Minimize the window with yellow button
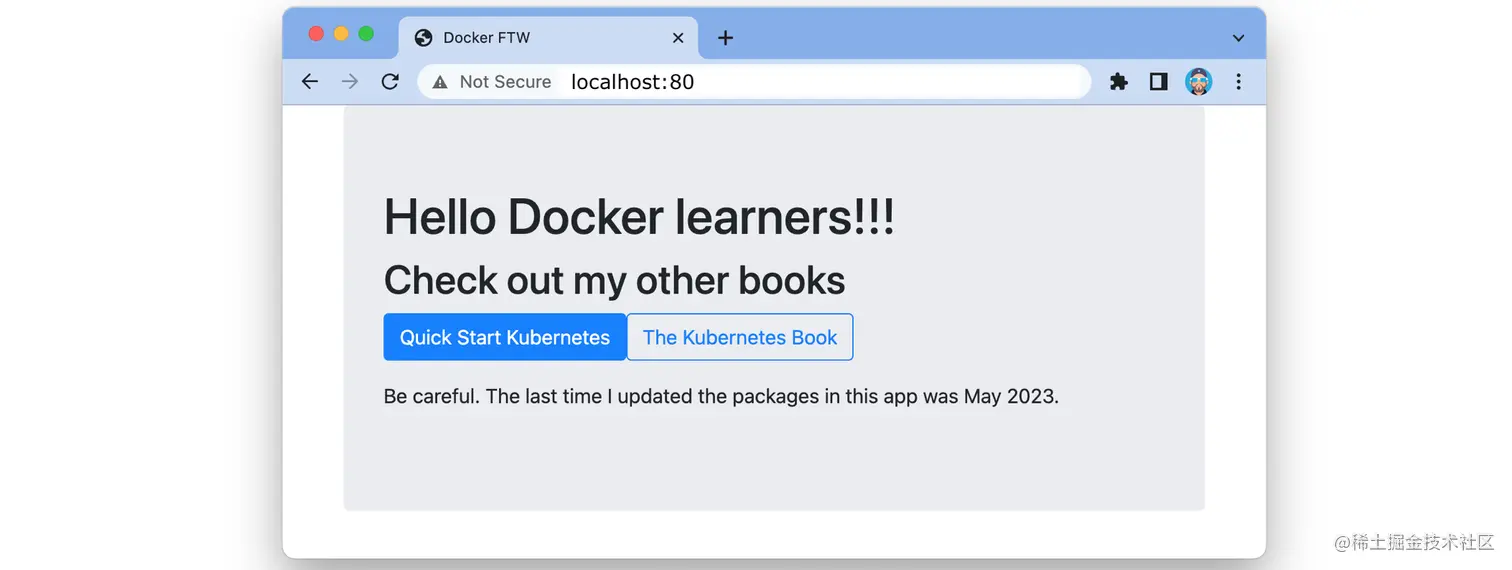This screenshot has width=1512, height=570. (x=341, y=34)
